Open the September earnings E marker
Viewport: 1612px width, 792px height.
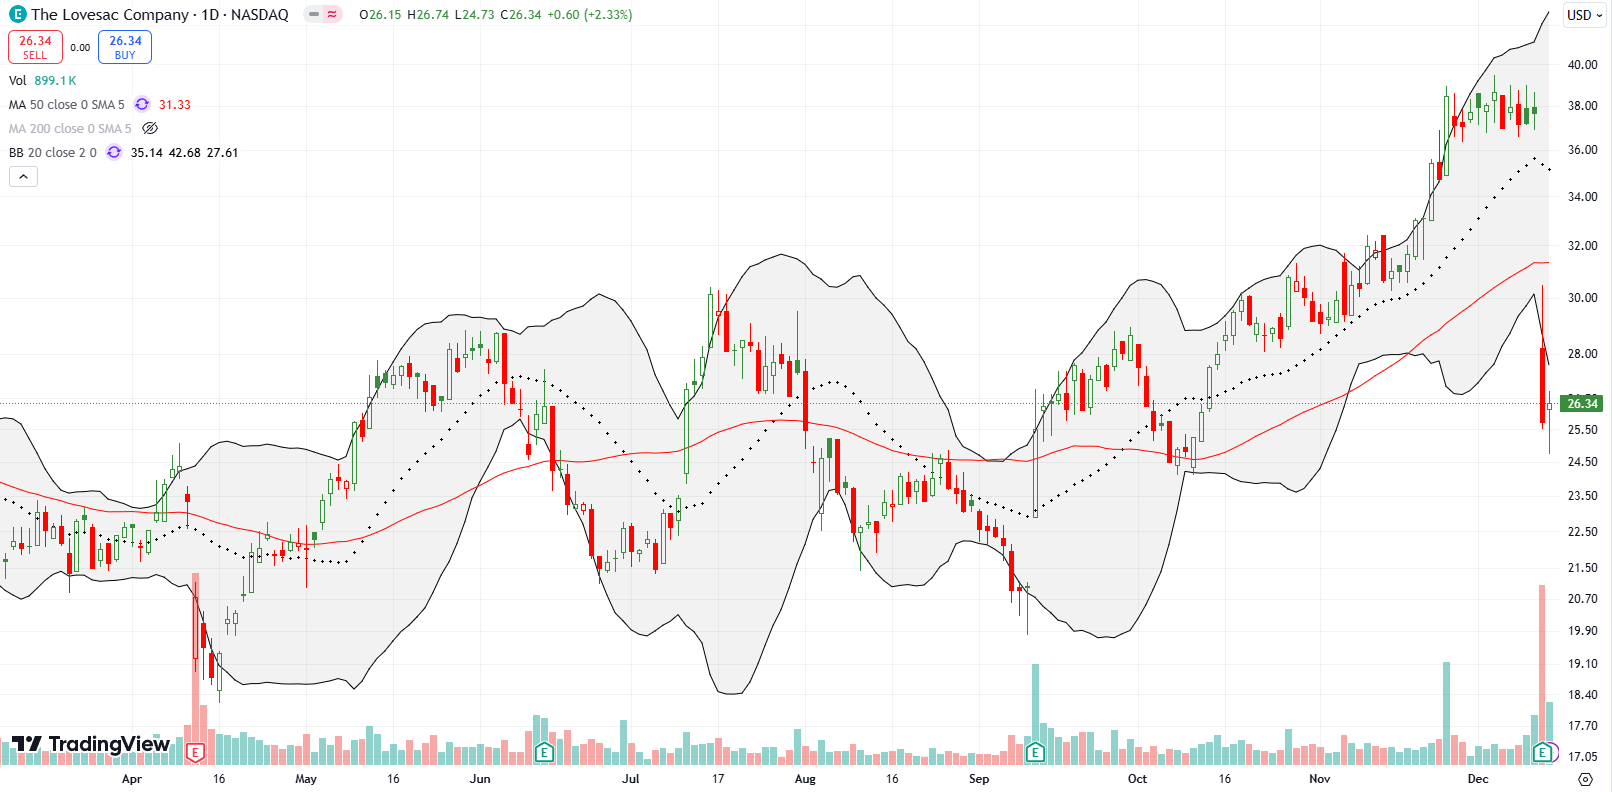1035,752
